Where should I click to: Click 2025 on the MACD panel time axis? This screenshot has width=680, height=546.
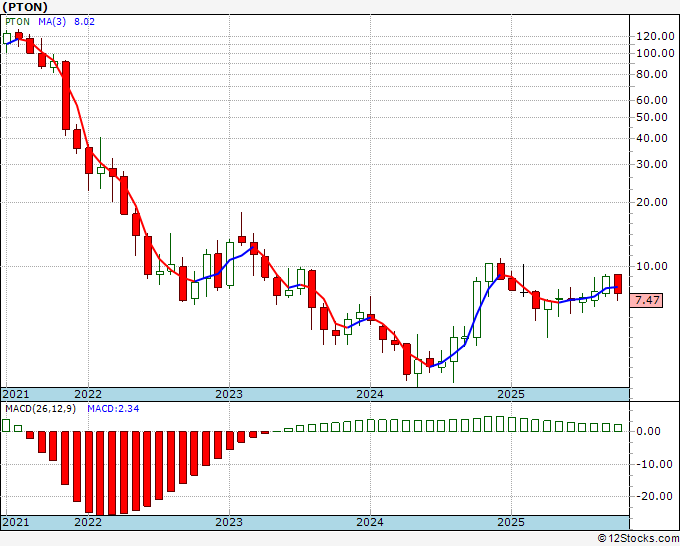511,522
